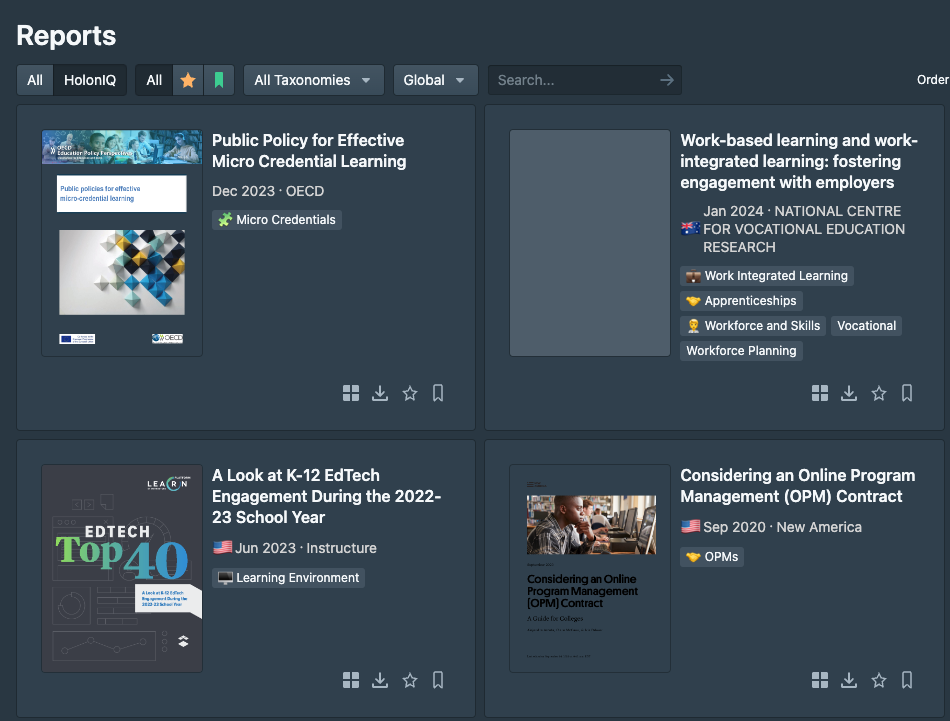The height and width of the screenshot is (721, 950).
Task: Star the OPM Contract report
Action: (879, 680)
